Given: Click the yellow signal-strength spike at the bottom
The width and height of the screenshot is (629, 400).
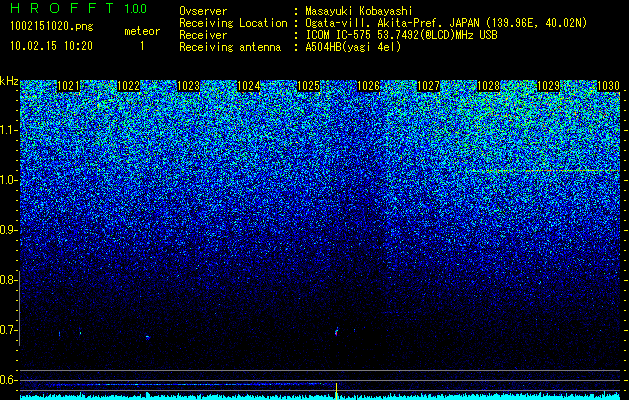Looking at the screenshot, I should point(336,391).
